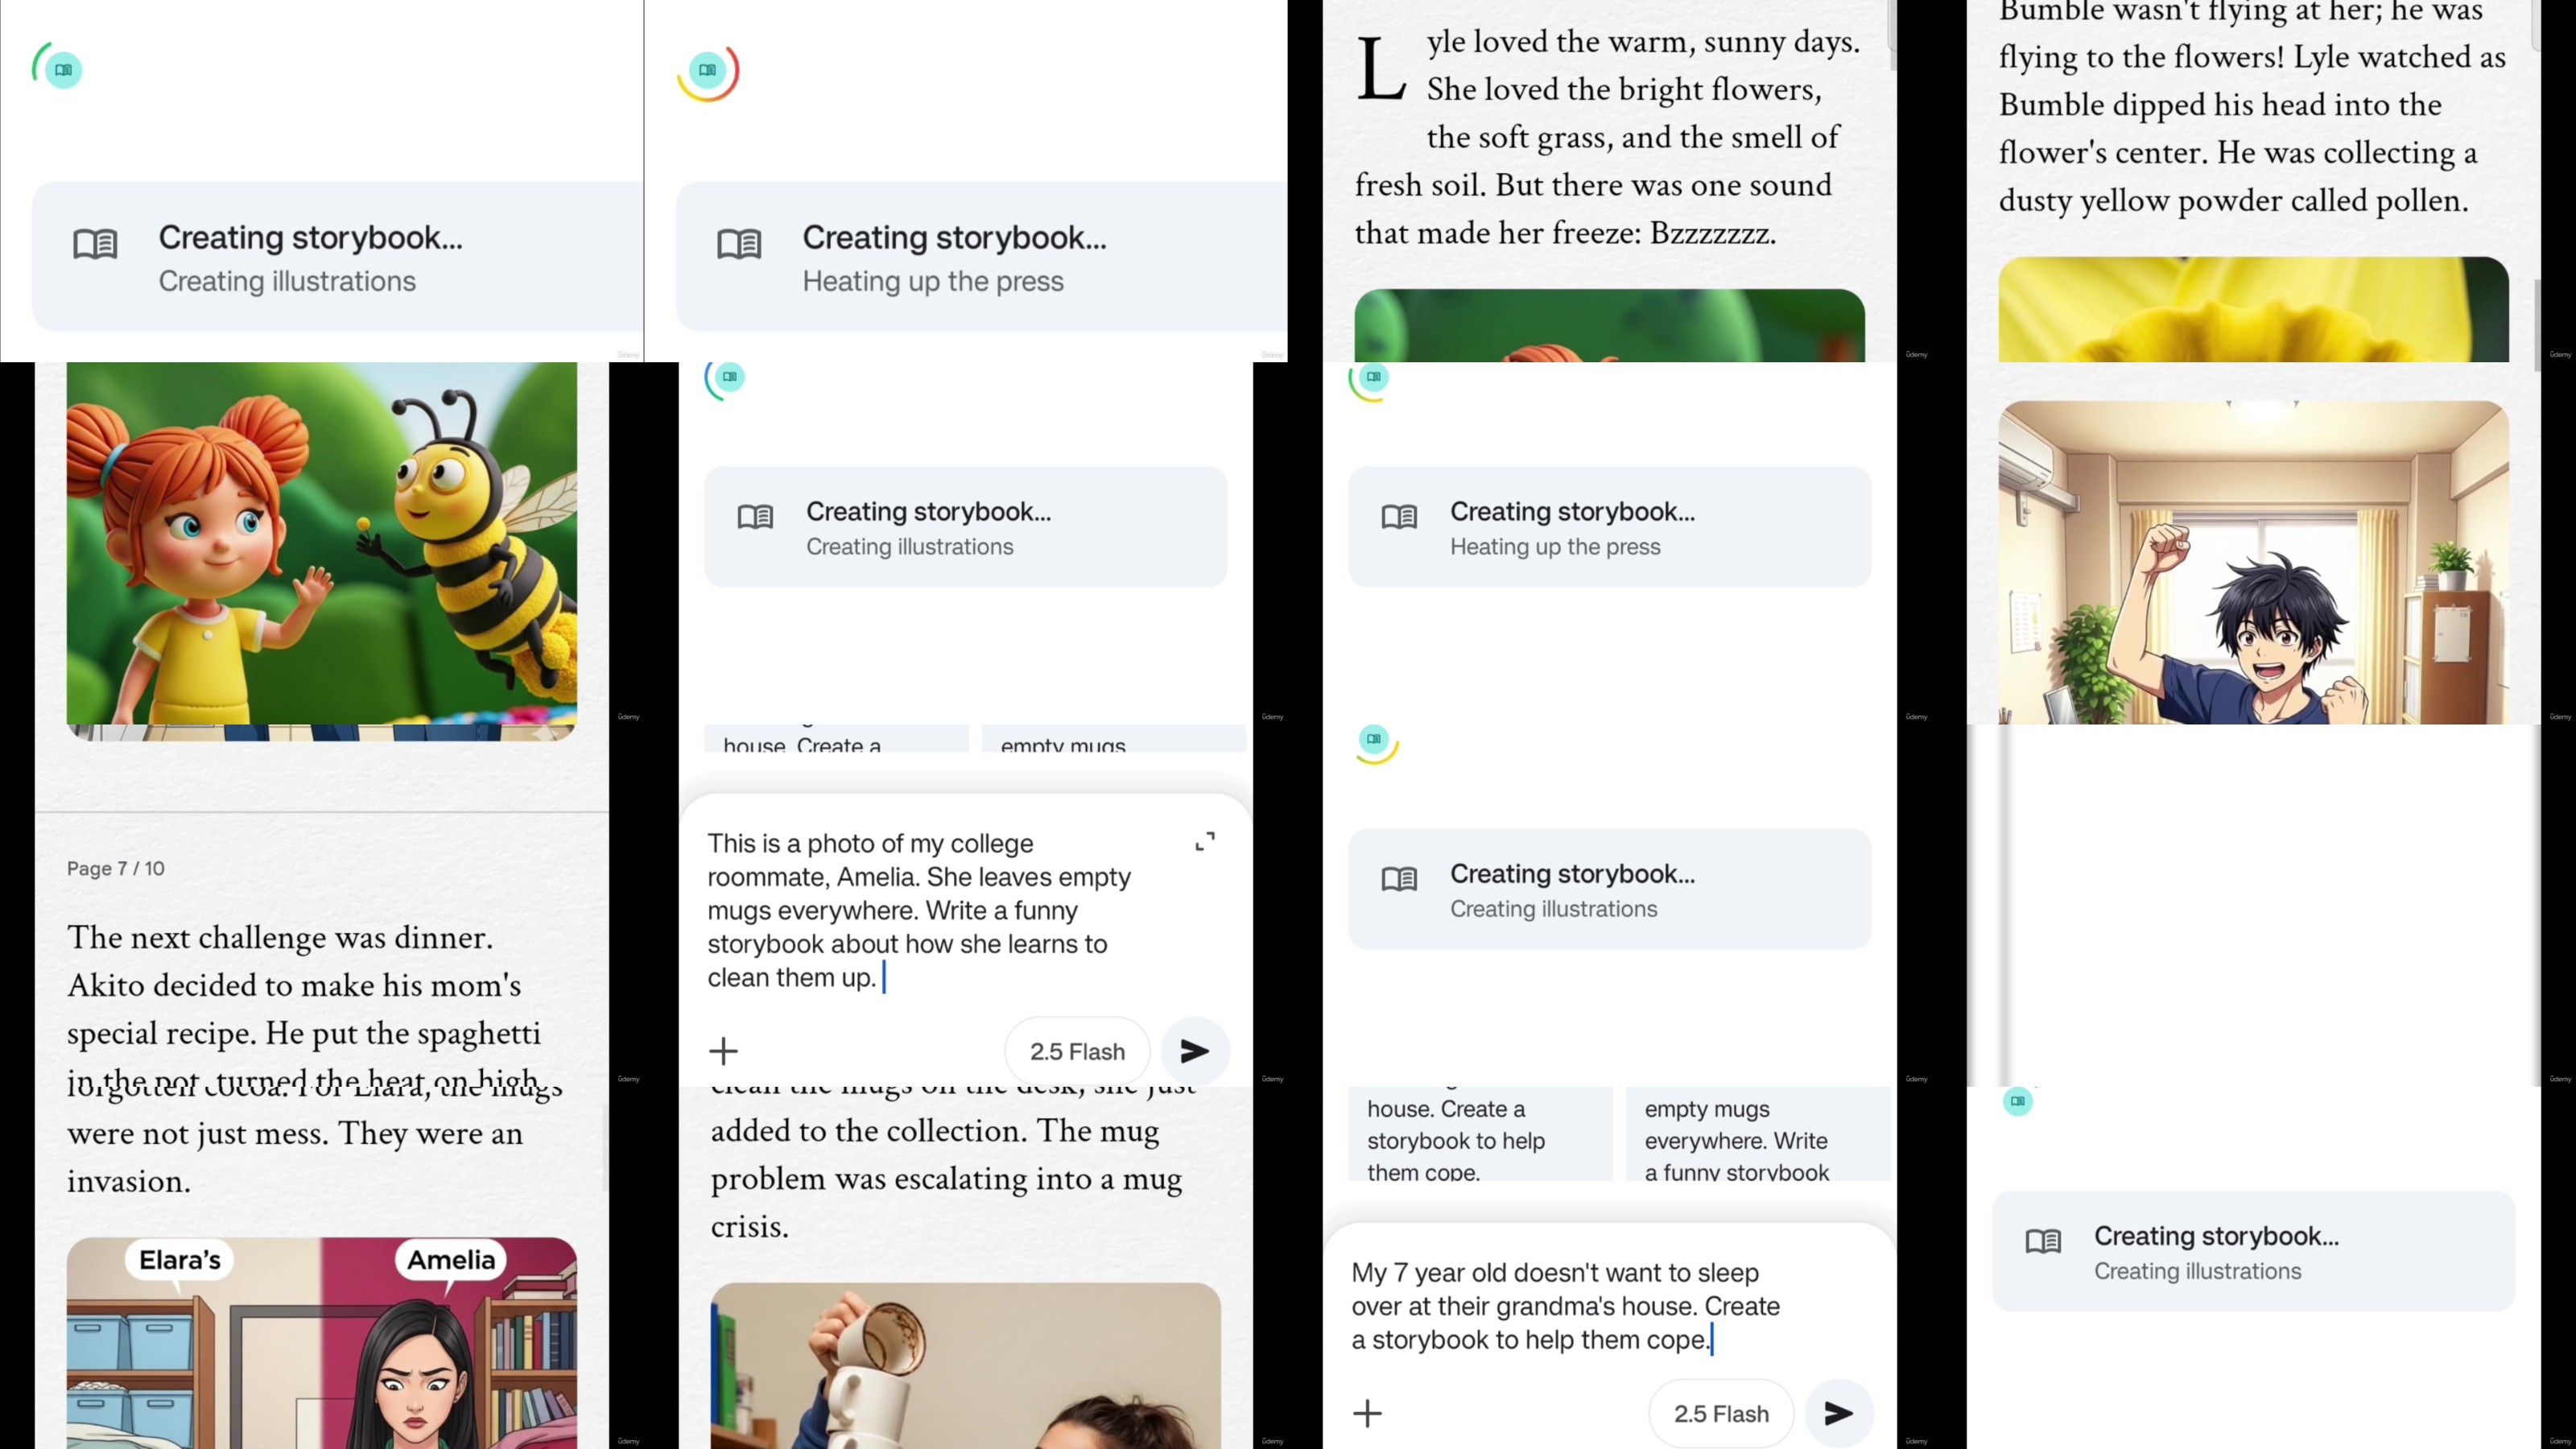Click send arrow beside the Amelia roommate prompt
The height and width of the screenshot is (1449, 2576).
1195,1051
